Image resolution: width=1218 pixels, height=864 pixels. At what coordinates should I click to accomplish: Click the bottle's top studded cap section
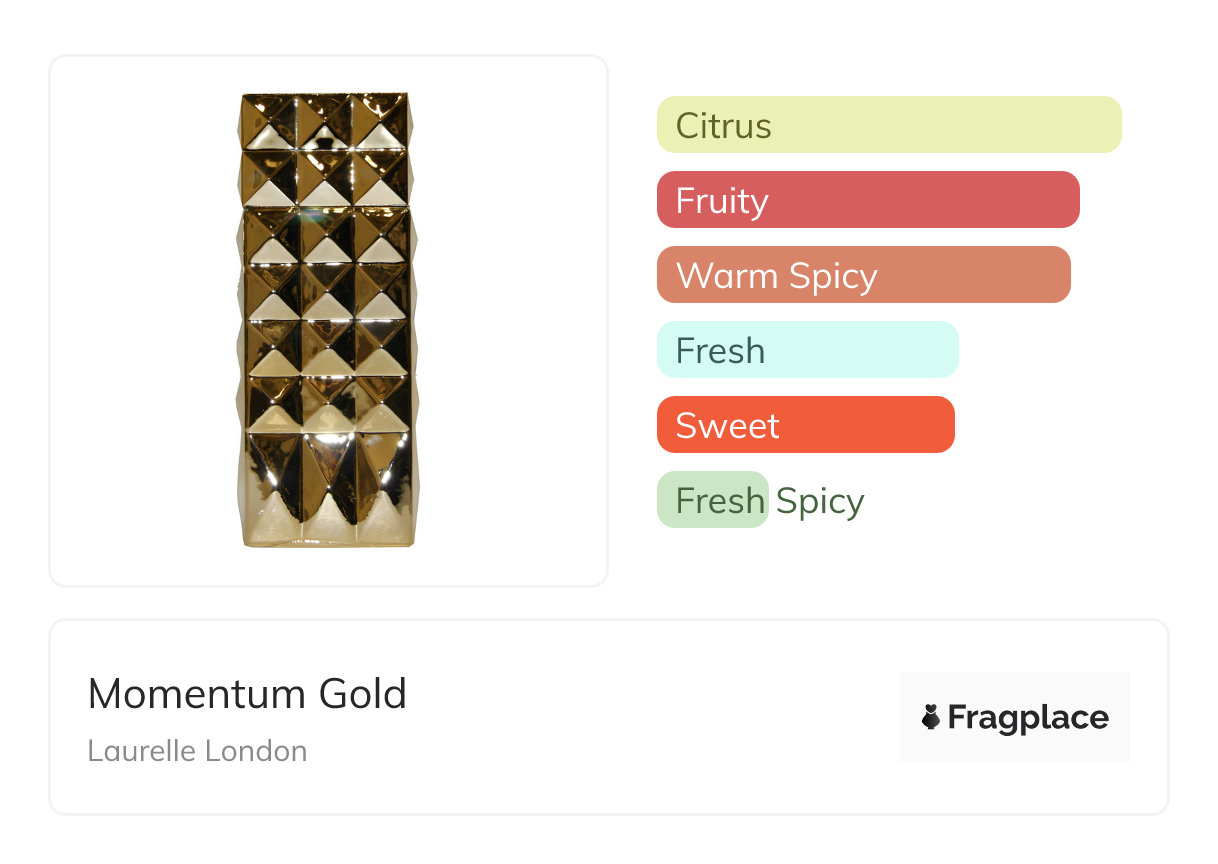point(327,148)
